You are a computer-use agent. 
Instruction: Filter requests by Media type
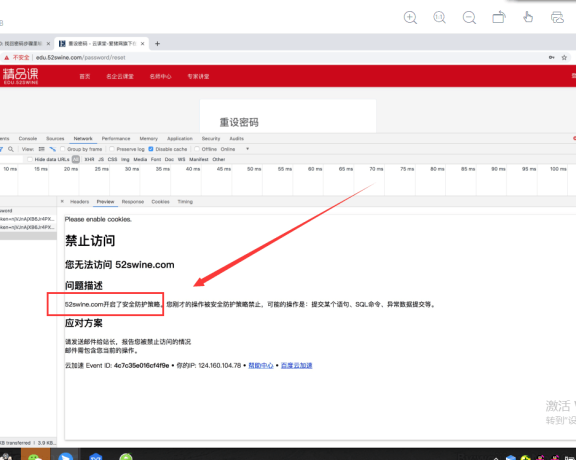(140, 159)
